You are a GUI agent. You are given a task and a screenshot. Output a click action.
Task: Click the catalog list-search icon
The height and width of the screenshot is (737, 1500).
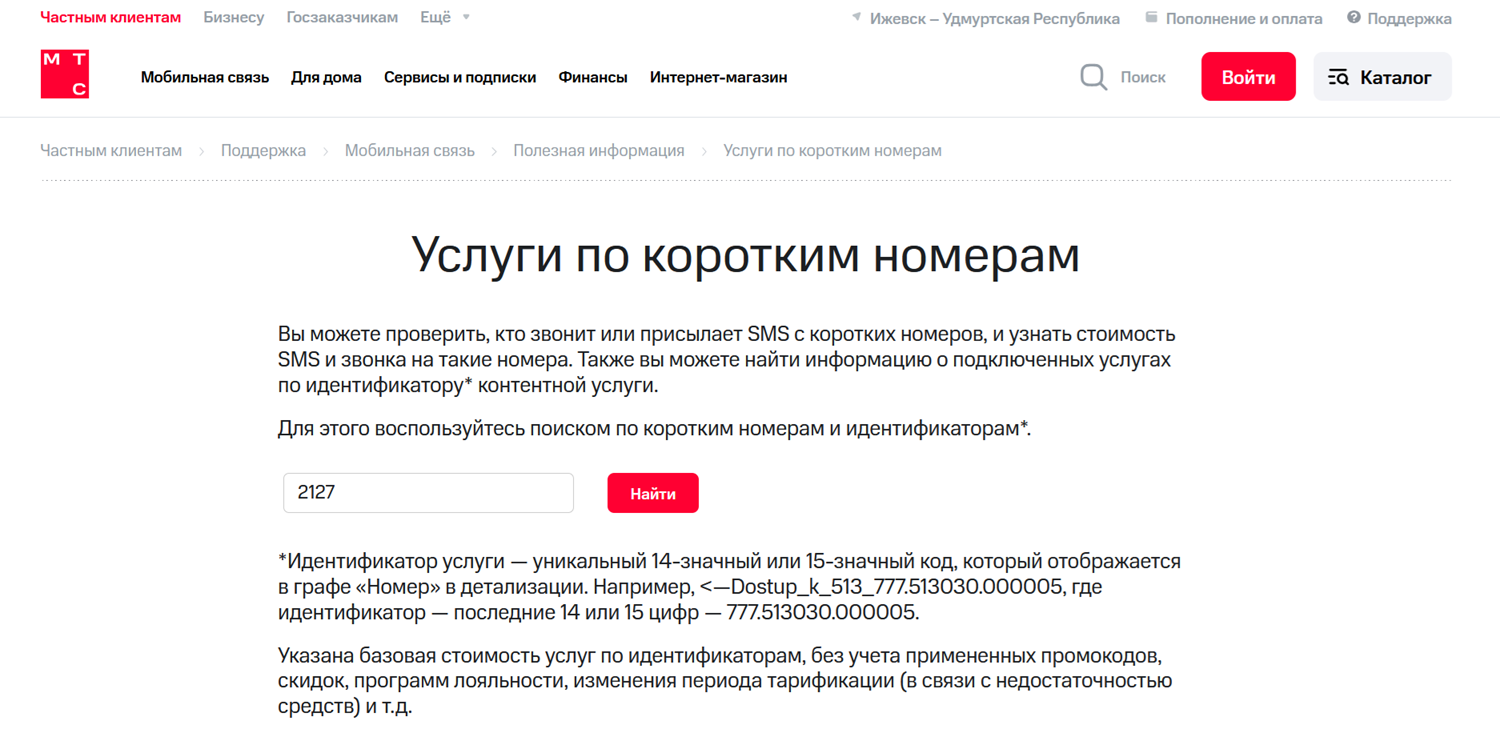1338,77
